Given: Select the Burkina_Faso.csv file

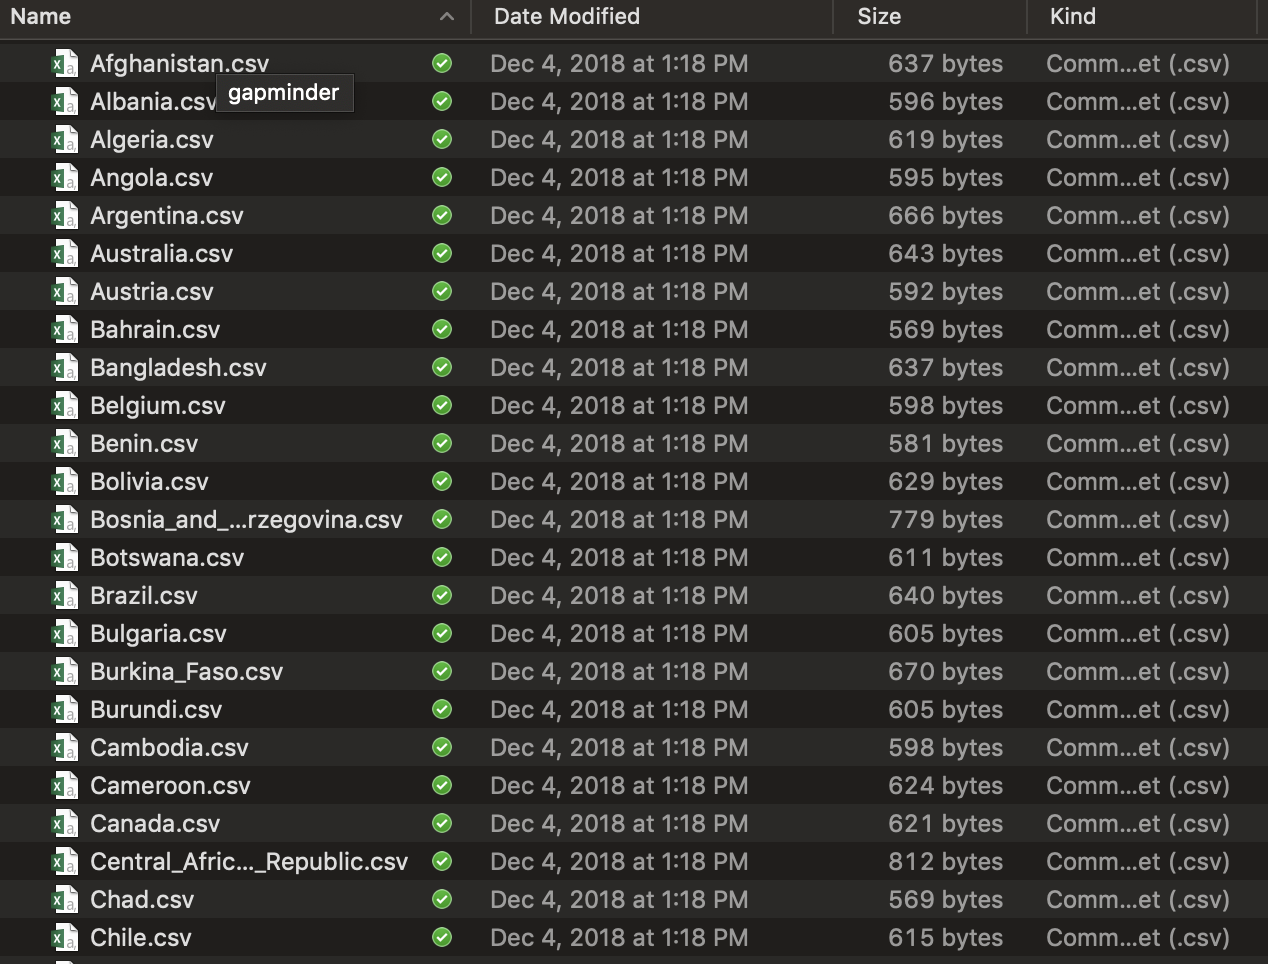Looking at the screenshot, I should 186,672.
